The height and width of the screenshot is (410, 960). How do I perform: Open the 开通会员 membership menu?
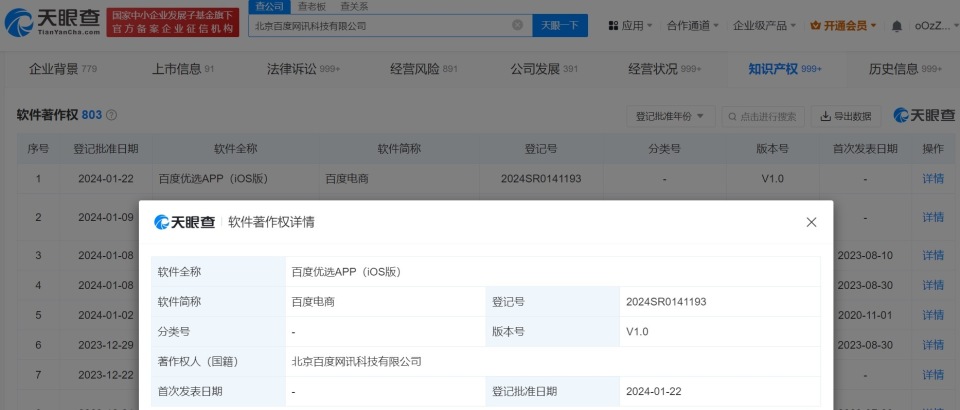(x=843, y=26)
